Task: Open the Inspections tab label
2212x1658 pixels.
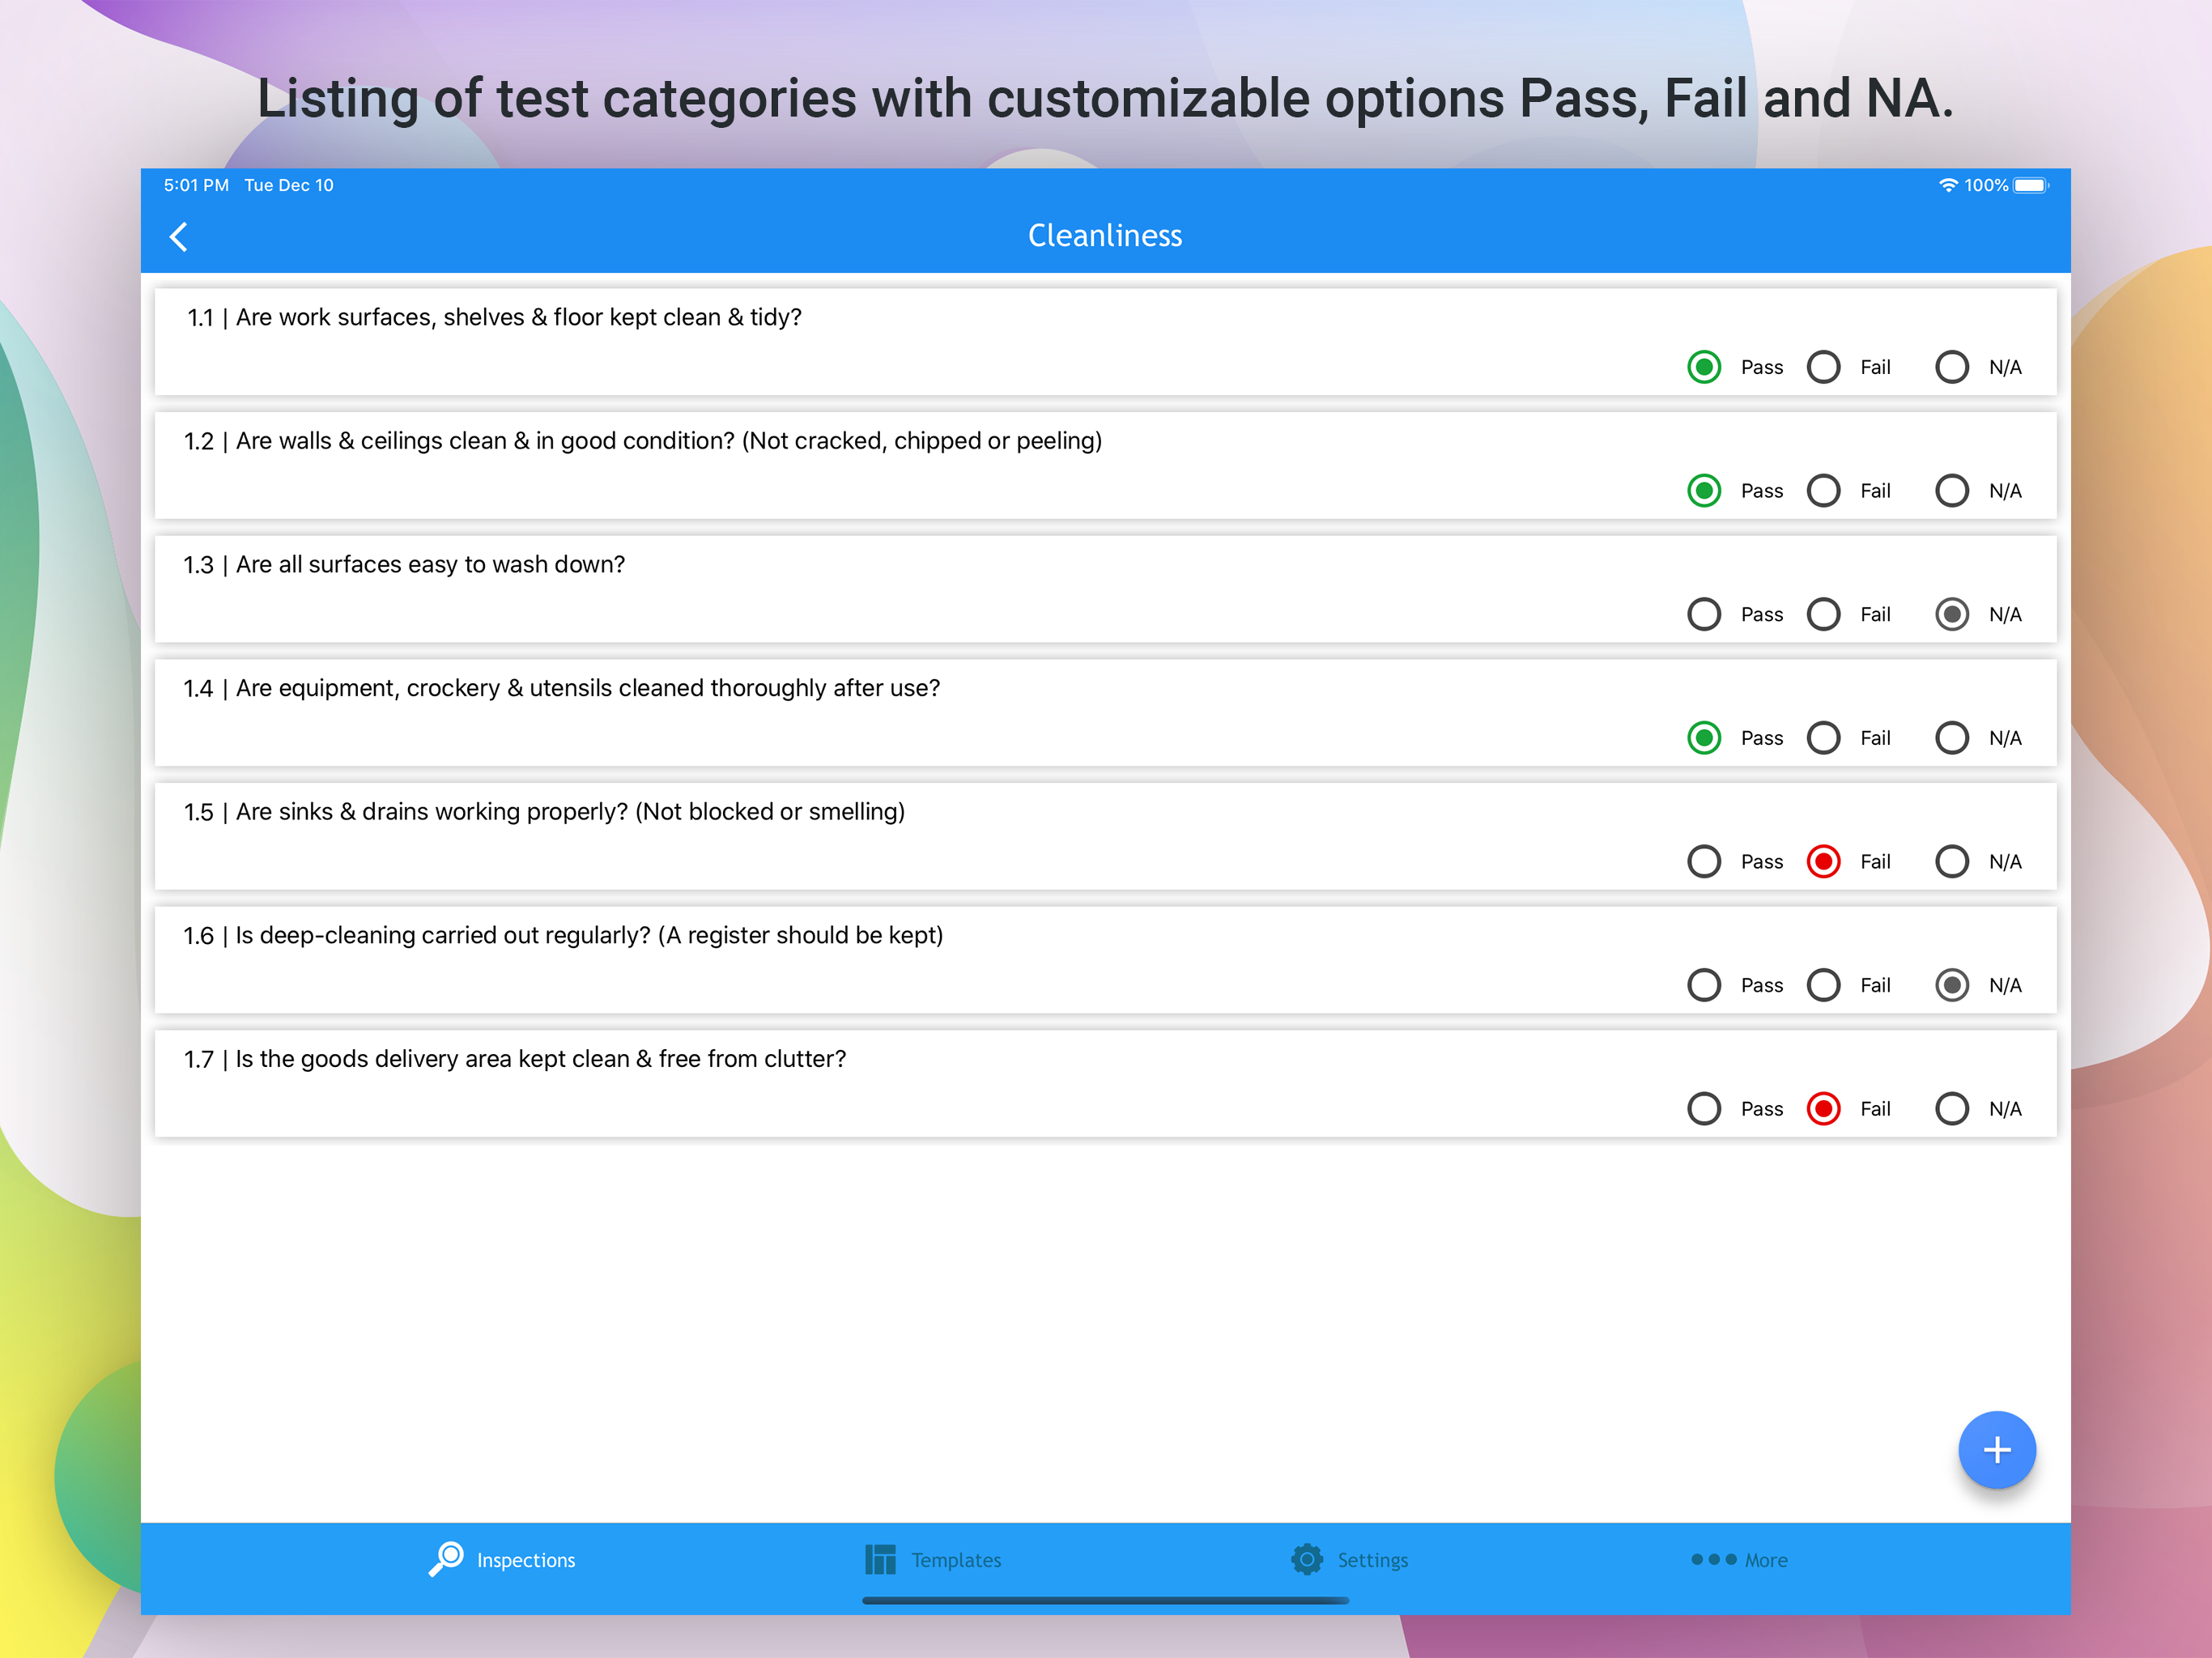Action: tap(526, 1560)
